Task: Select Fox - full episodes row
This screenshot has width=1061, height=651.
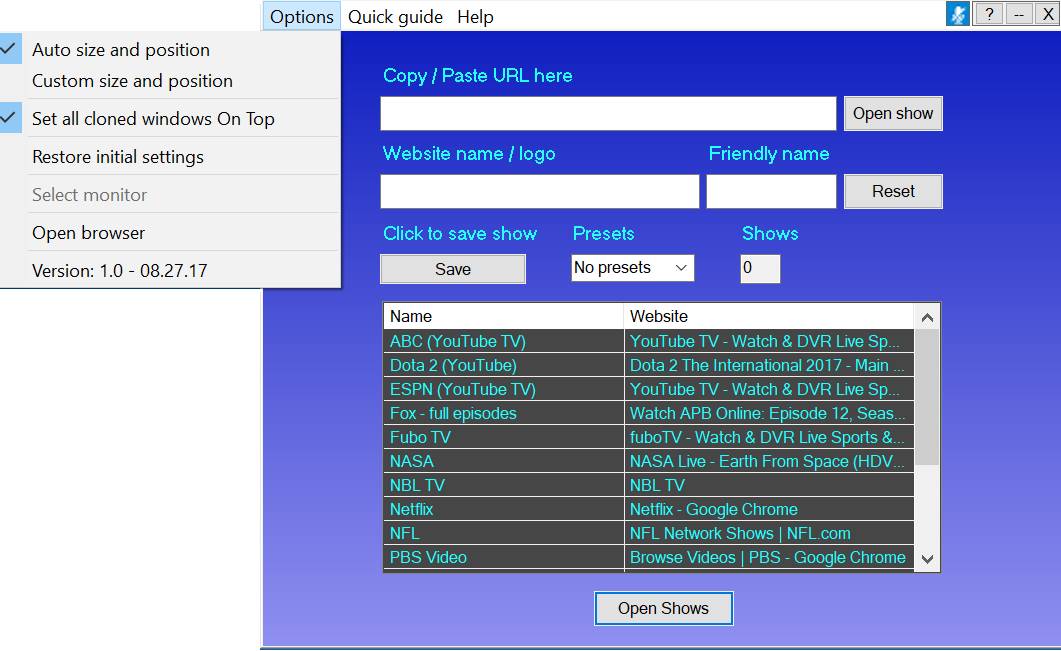Action: click(x=503, y=413)
